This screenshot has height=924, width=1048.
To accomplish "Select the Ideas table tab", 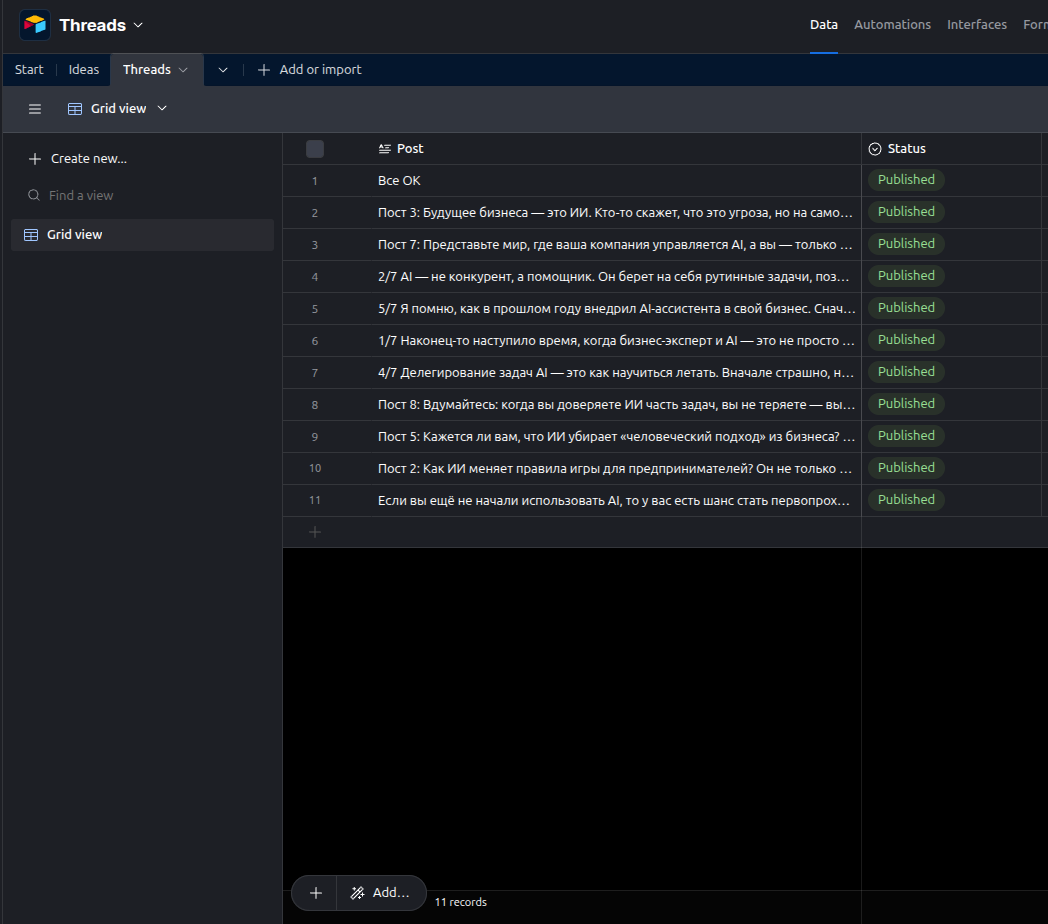I will click(x=84, y=70).
